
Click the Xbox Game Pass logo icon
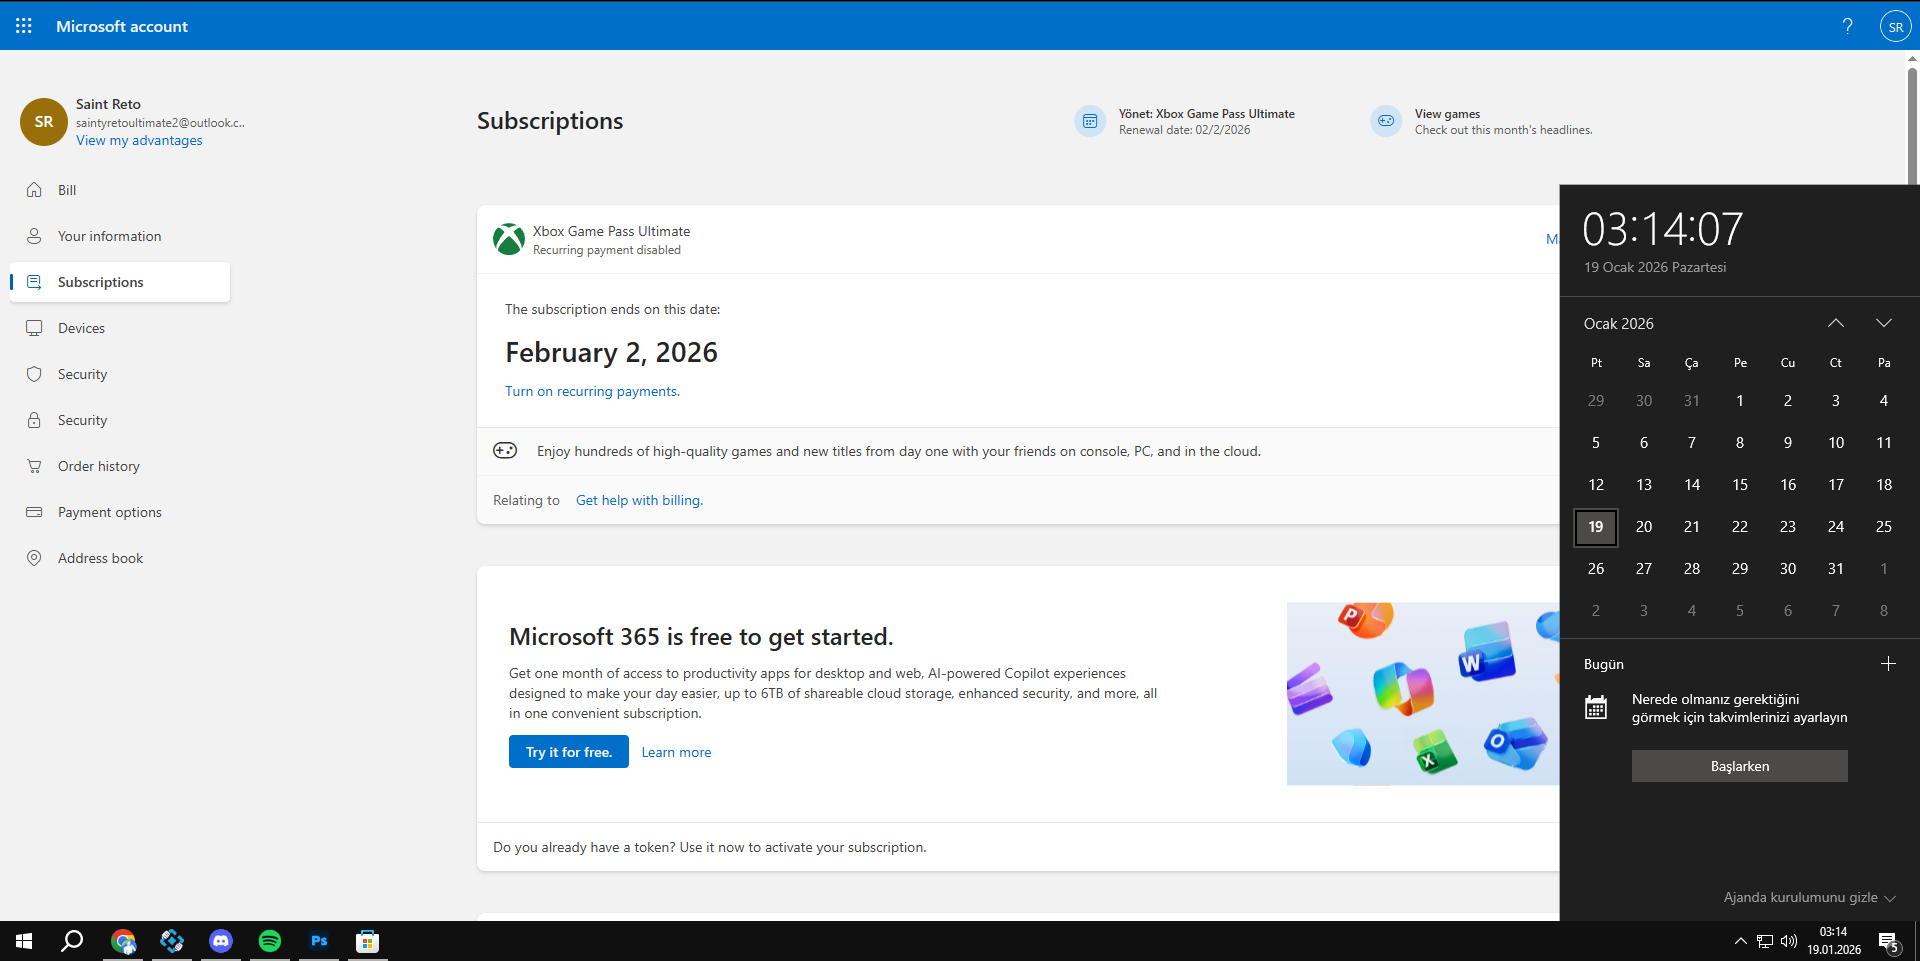pyautogui.click(x=509, y=239)
